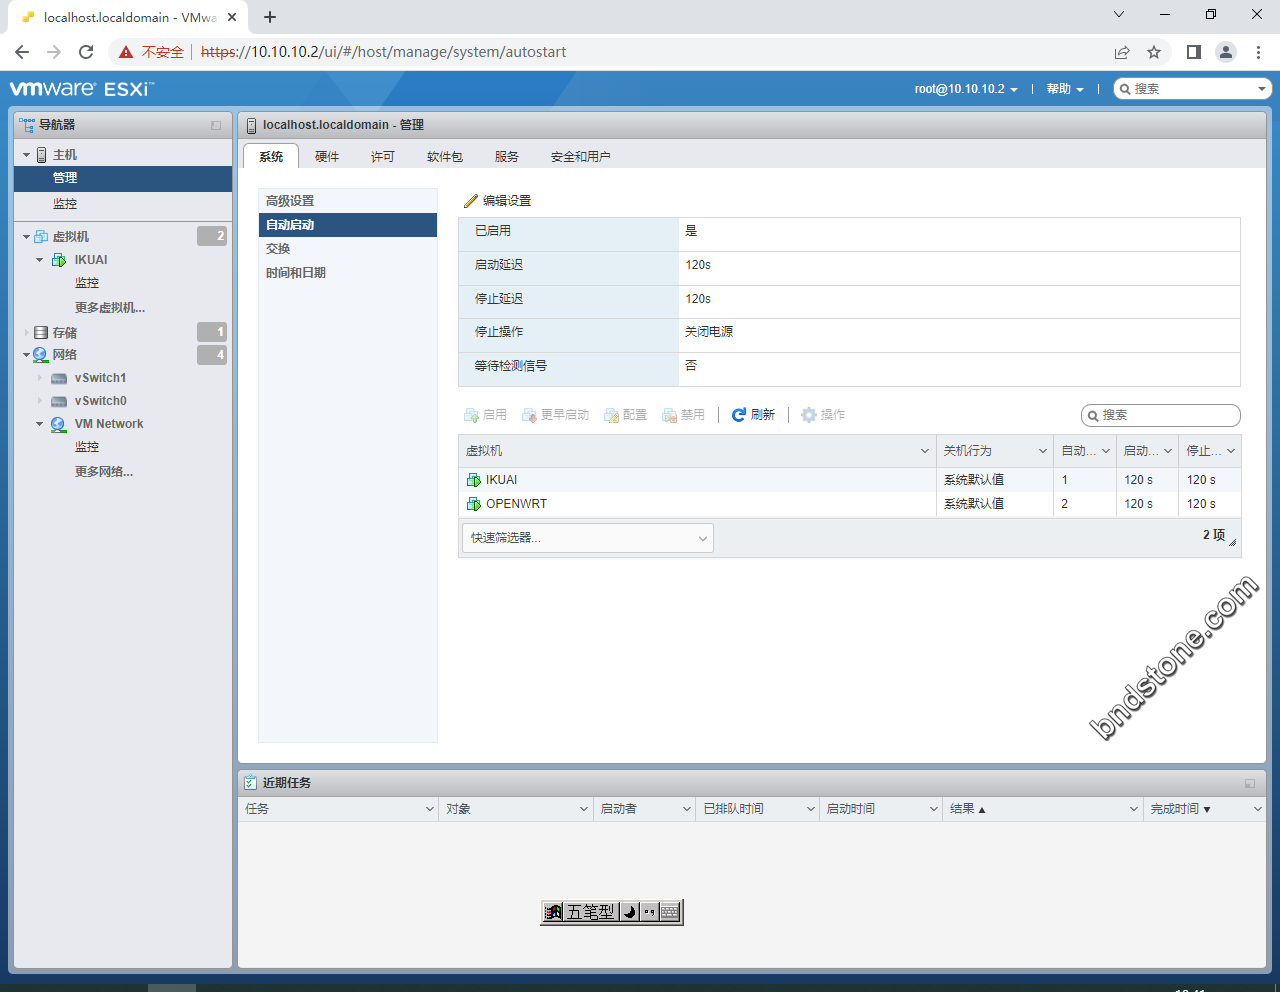Click the storage icon in navigator
Image resolution: width=1280 pixels, height=992 pixels.
click(41, 333)
